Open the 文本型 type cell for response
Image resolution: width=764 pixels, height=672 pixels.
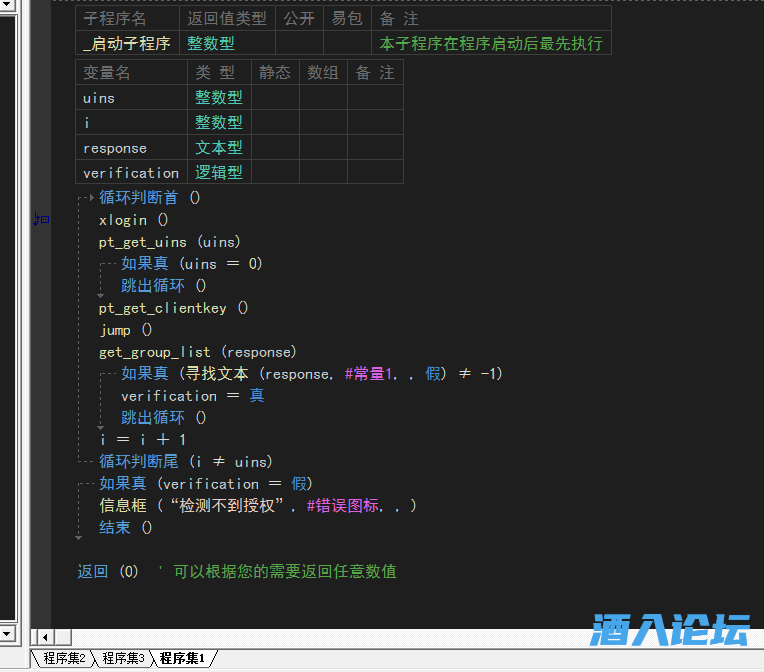(x=219, y=147)
